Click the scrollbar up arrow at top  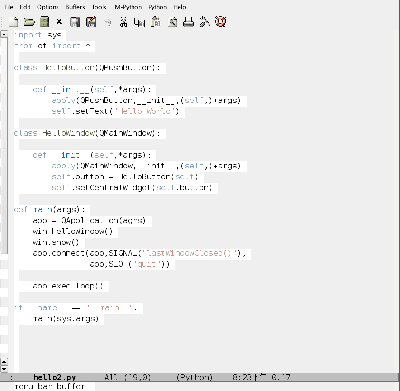pyautogui.click(x=4, y=34)
